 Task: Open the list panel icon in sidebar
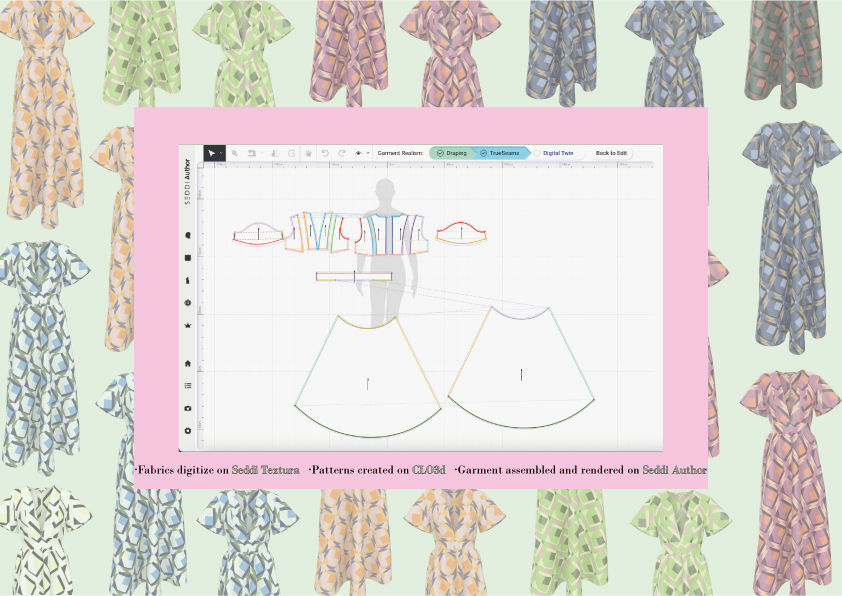tap(188, 385)
